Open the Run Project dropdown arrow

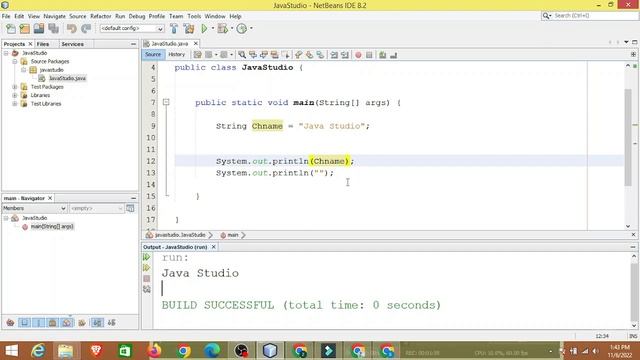point(213,29)
